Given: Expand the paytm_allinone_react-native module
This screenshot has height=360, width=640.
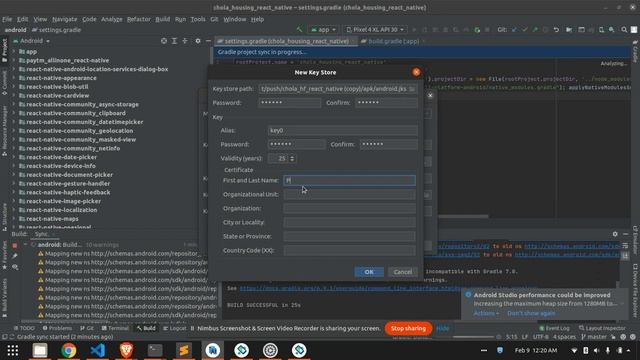Looking at the screenshot, I should click(x=13, y=60).
